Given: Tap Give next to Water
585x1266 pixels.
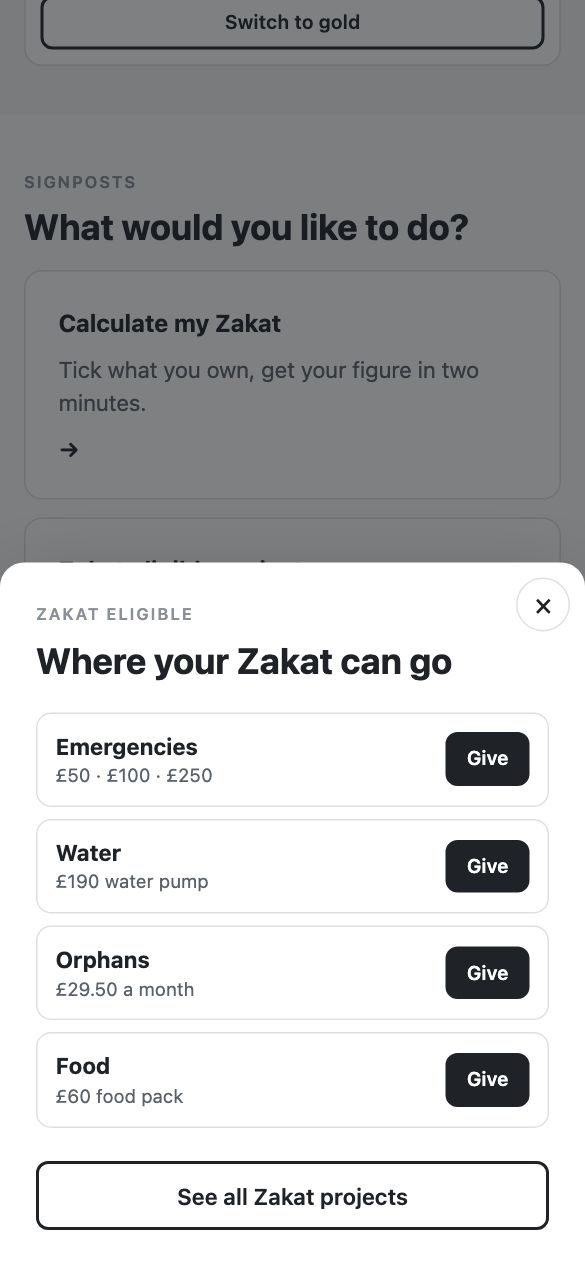Looking at the screenshot, I should point(487,866).
